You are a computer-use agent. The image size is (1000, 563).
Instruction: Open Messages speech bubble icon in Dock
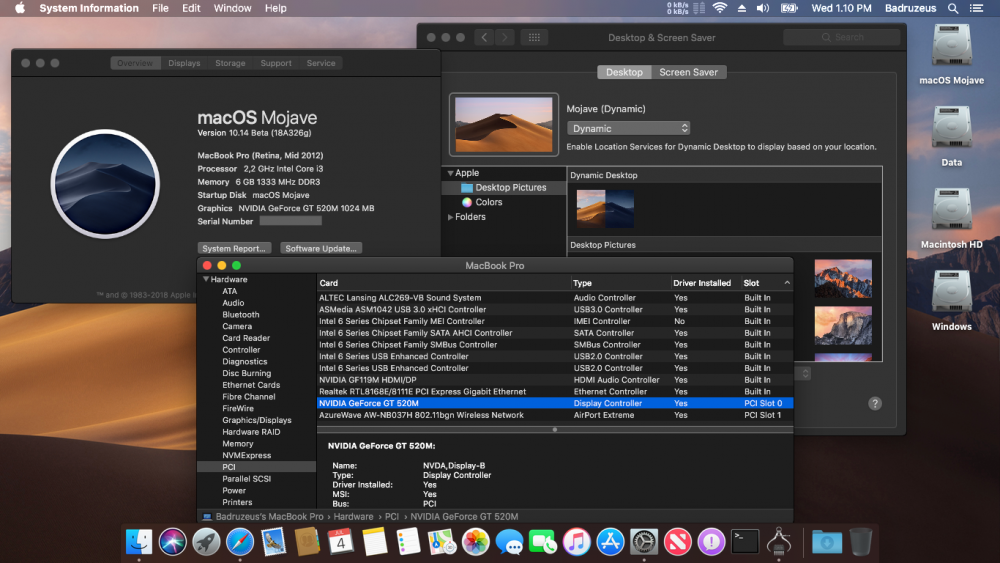[x=510, y=542]
